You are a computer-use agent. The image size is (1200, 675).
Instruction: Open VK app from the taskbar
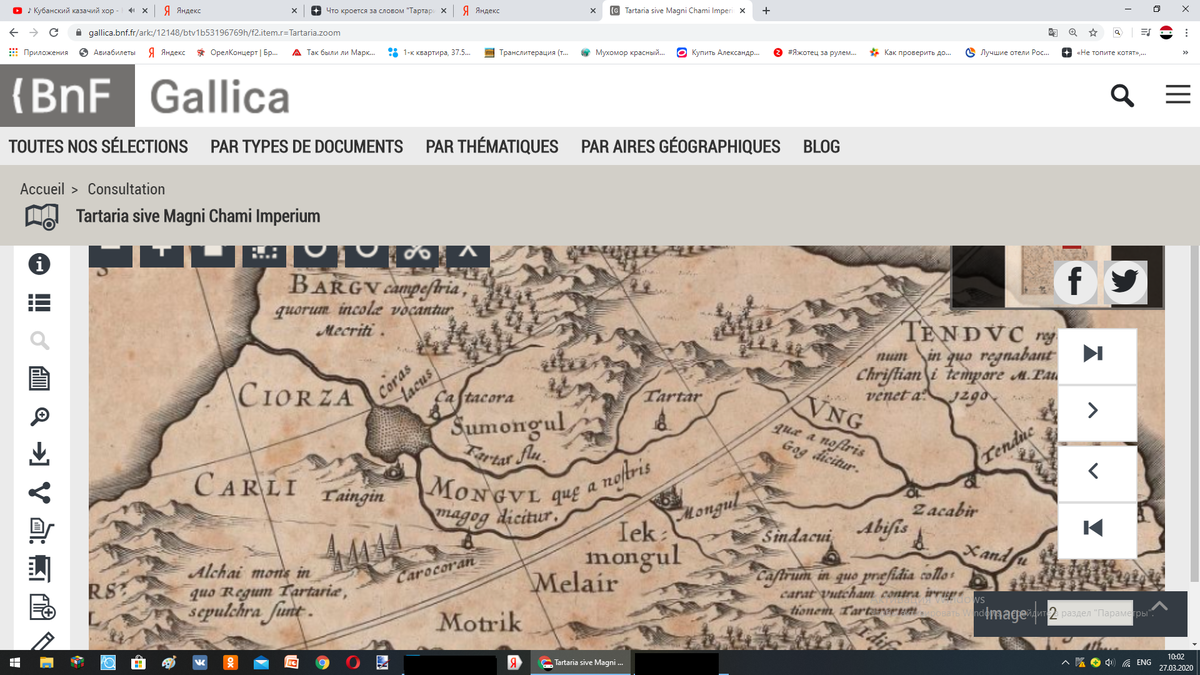click(x=199, y=663)
